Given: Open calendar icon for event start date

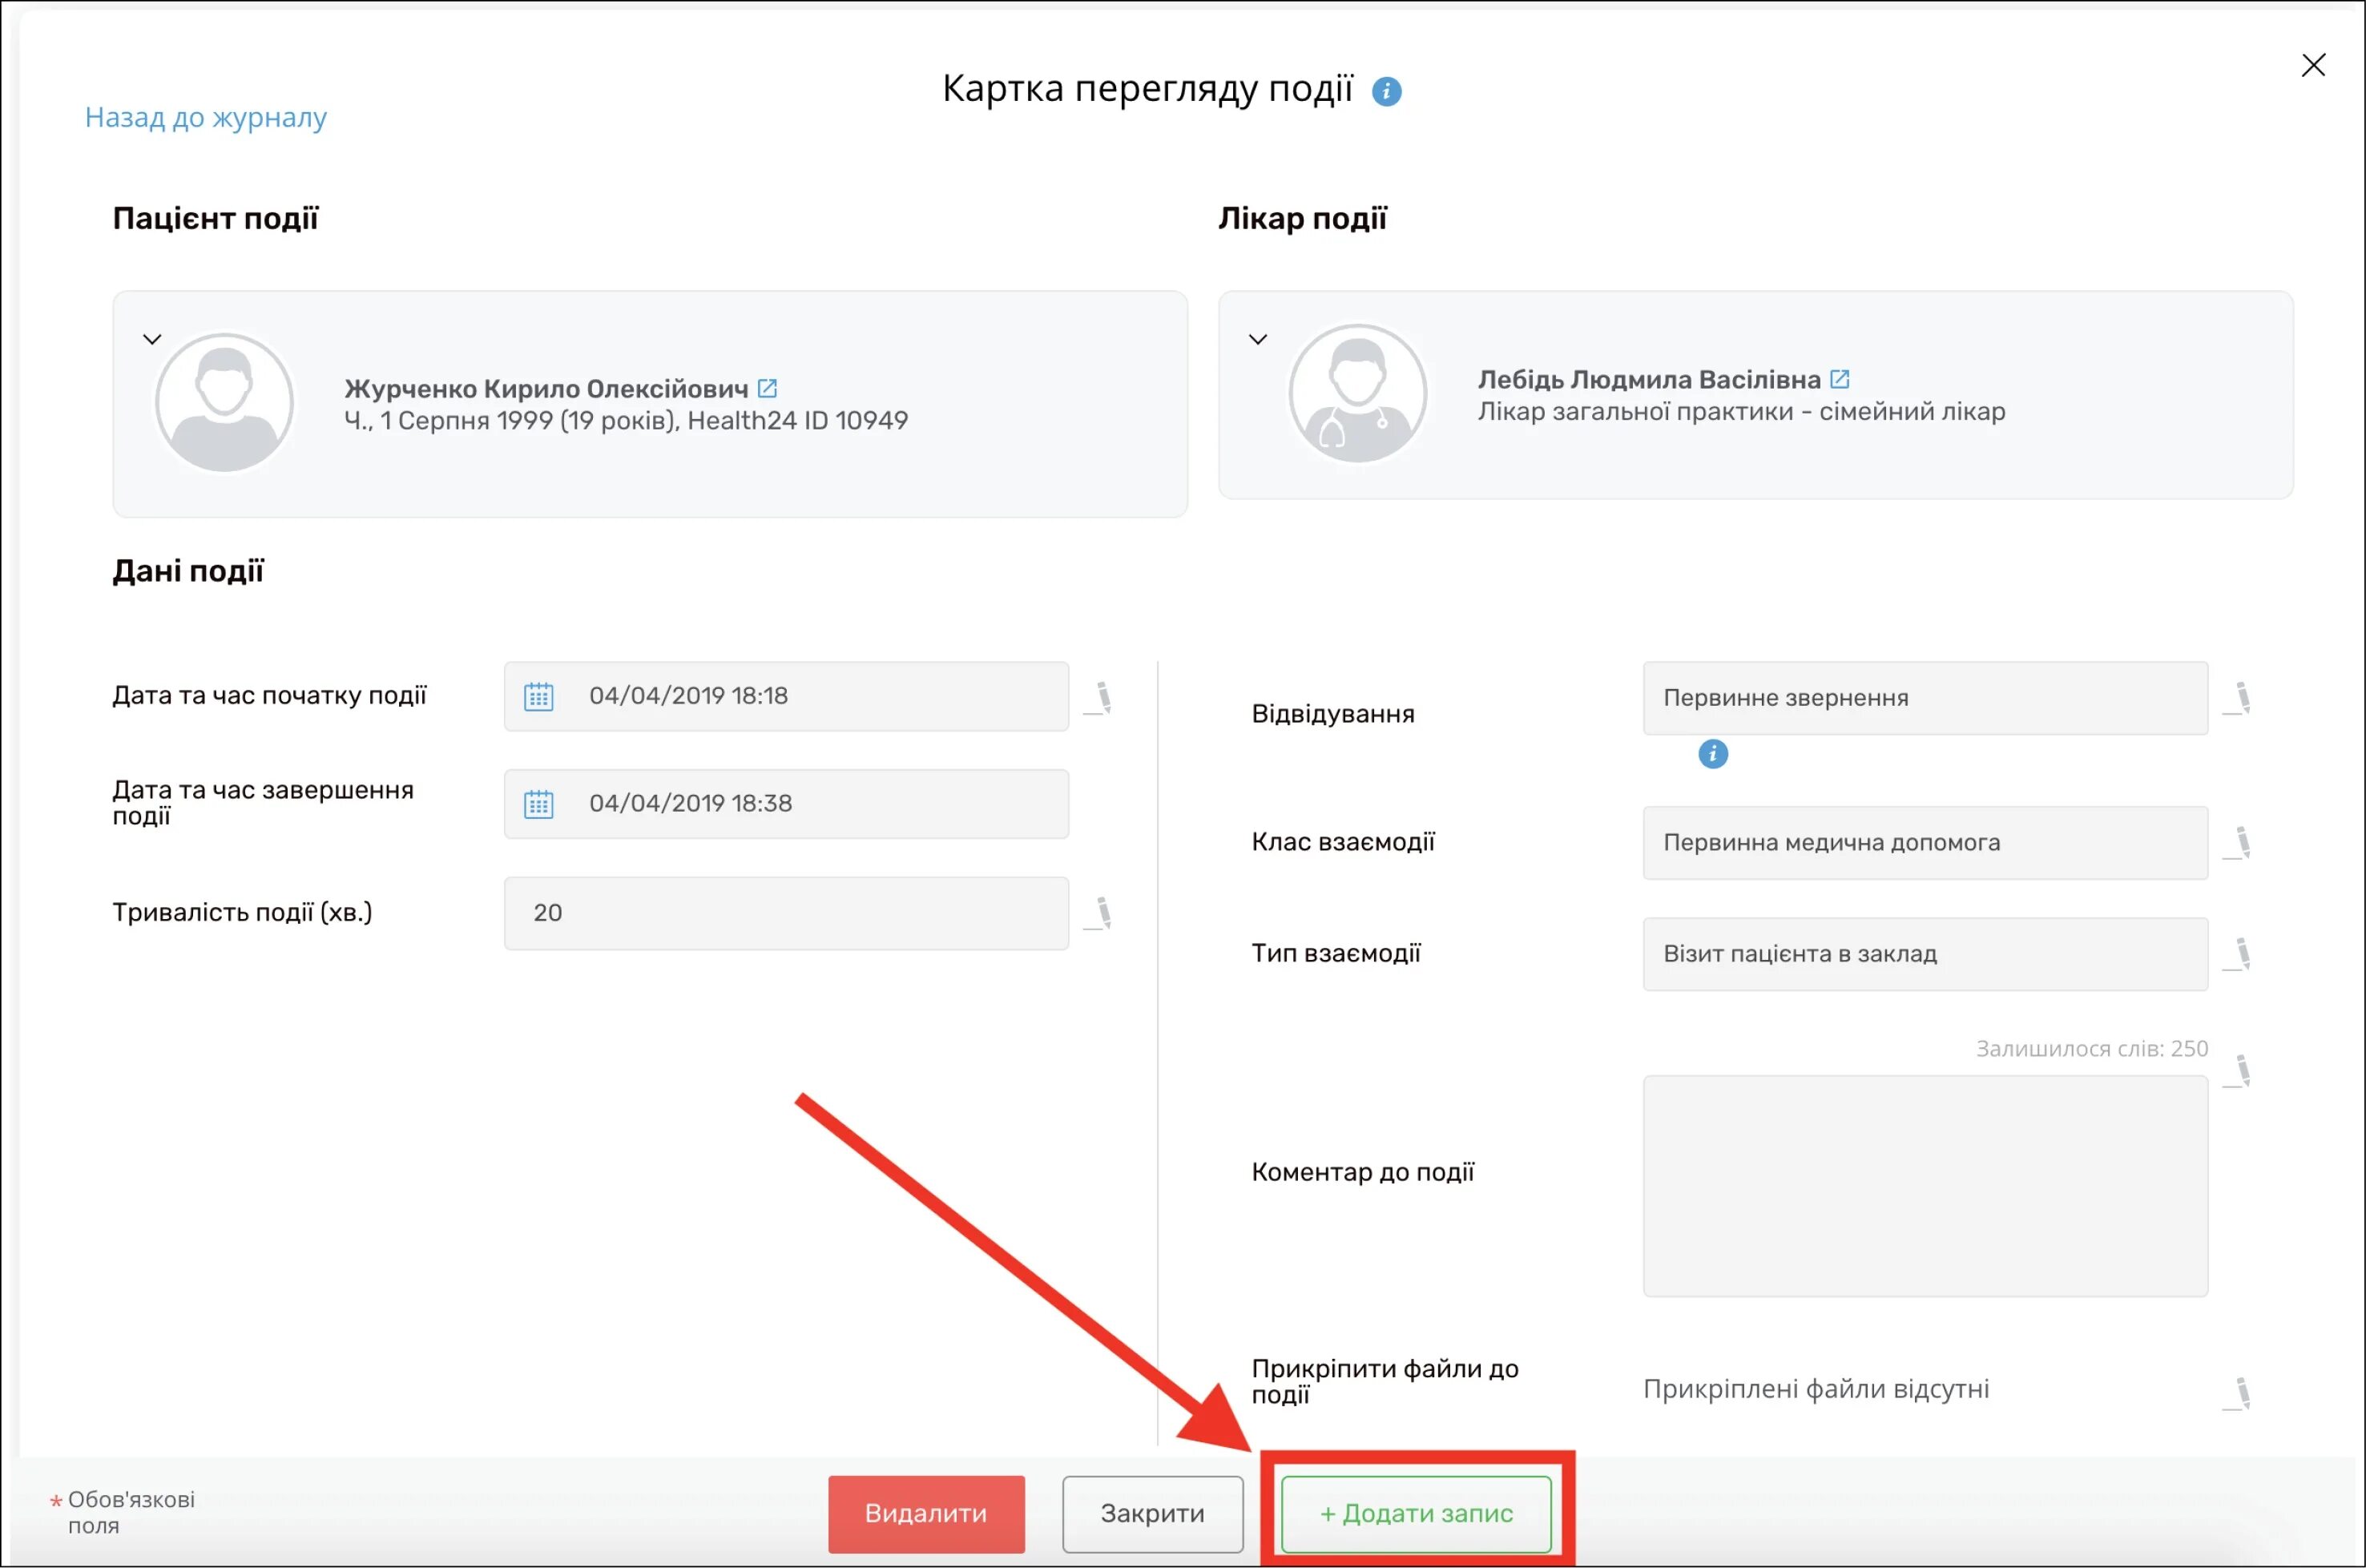Looking at the screenshot, I should 539,697.
